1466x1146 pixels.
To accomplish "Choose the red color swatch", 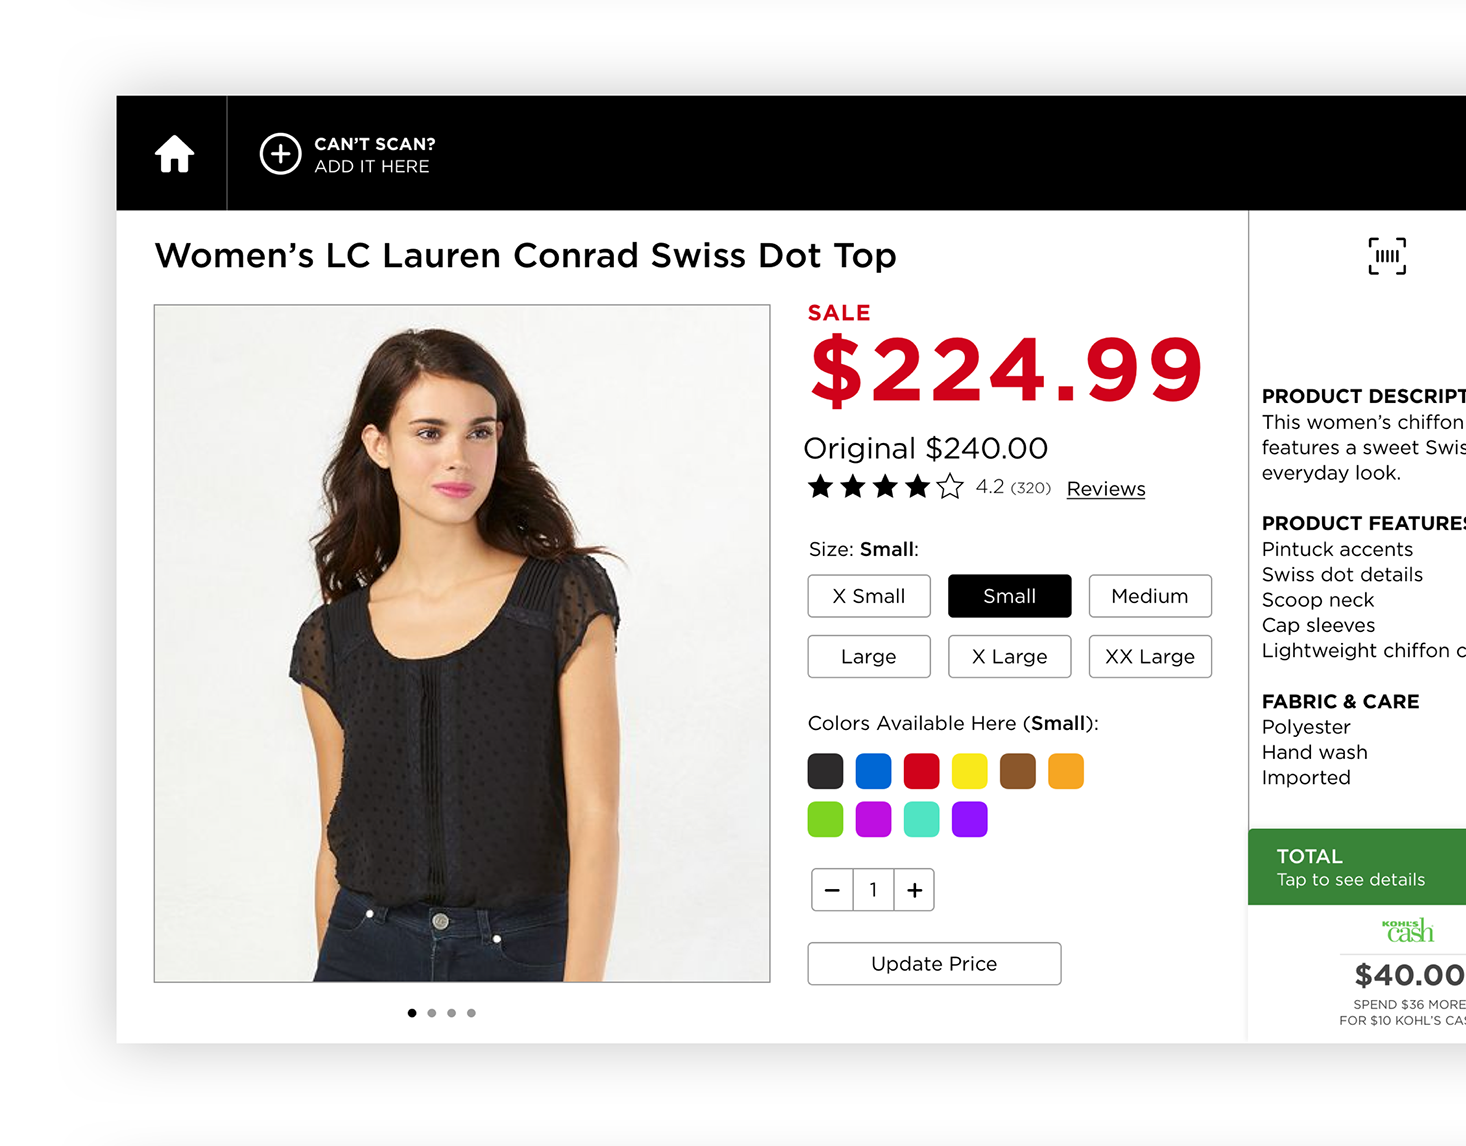I will pos(921,771).
